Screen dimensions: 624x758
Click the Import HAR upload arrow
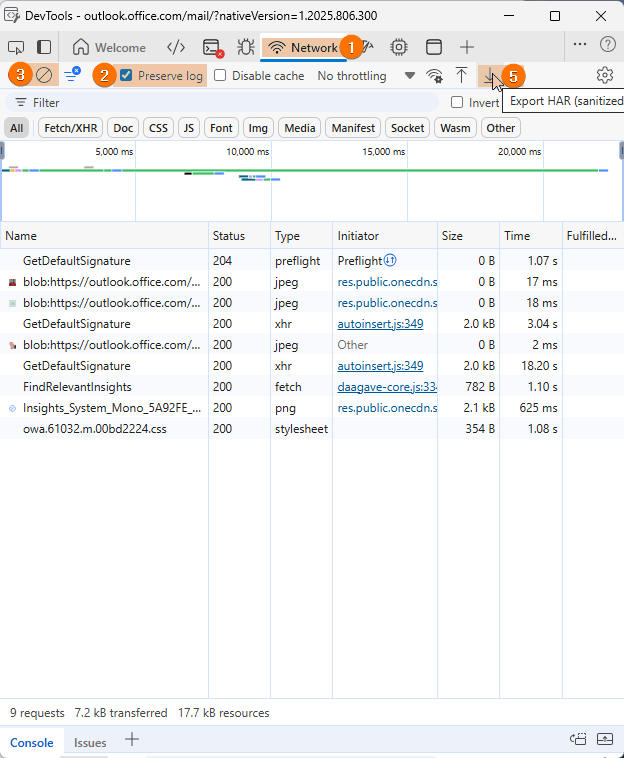(461, 75)
